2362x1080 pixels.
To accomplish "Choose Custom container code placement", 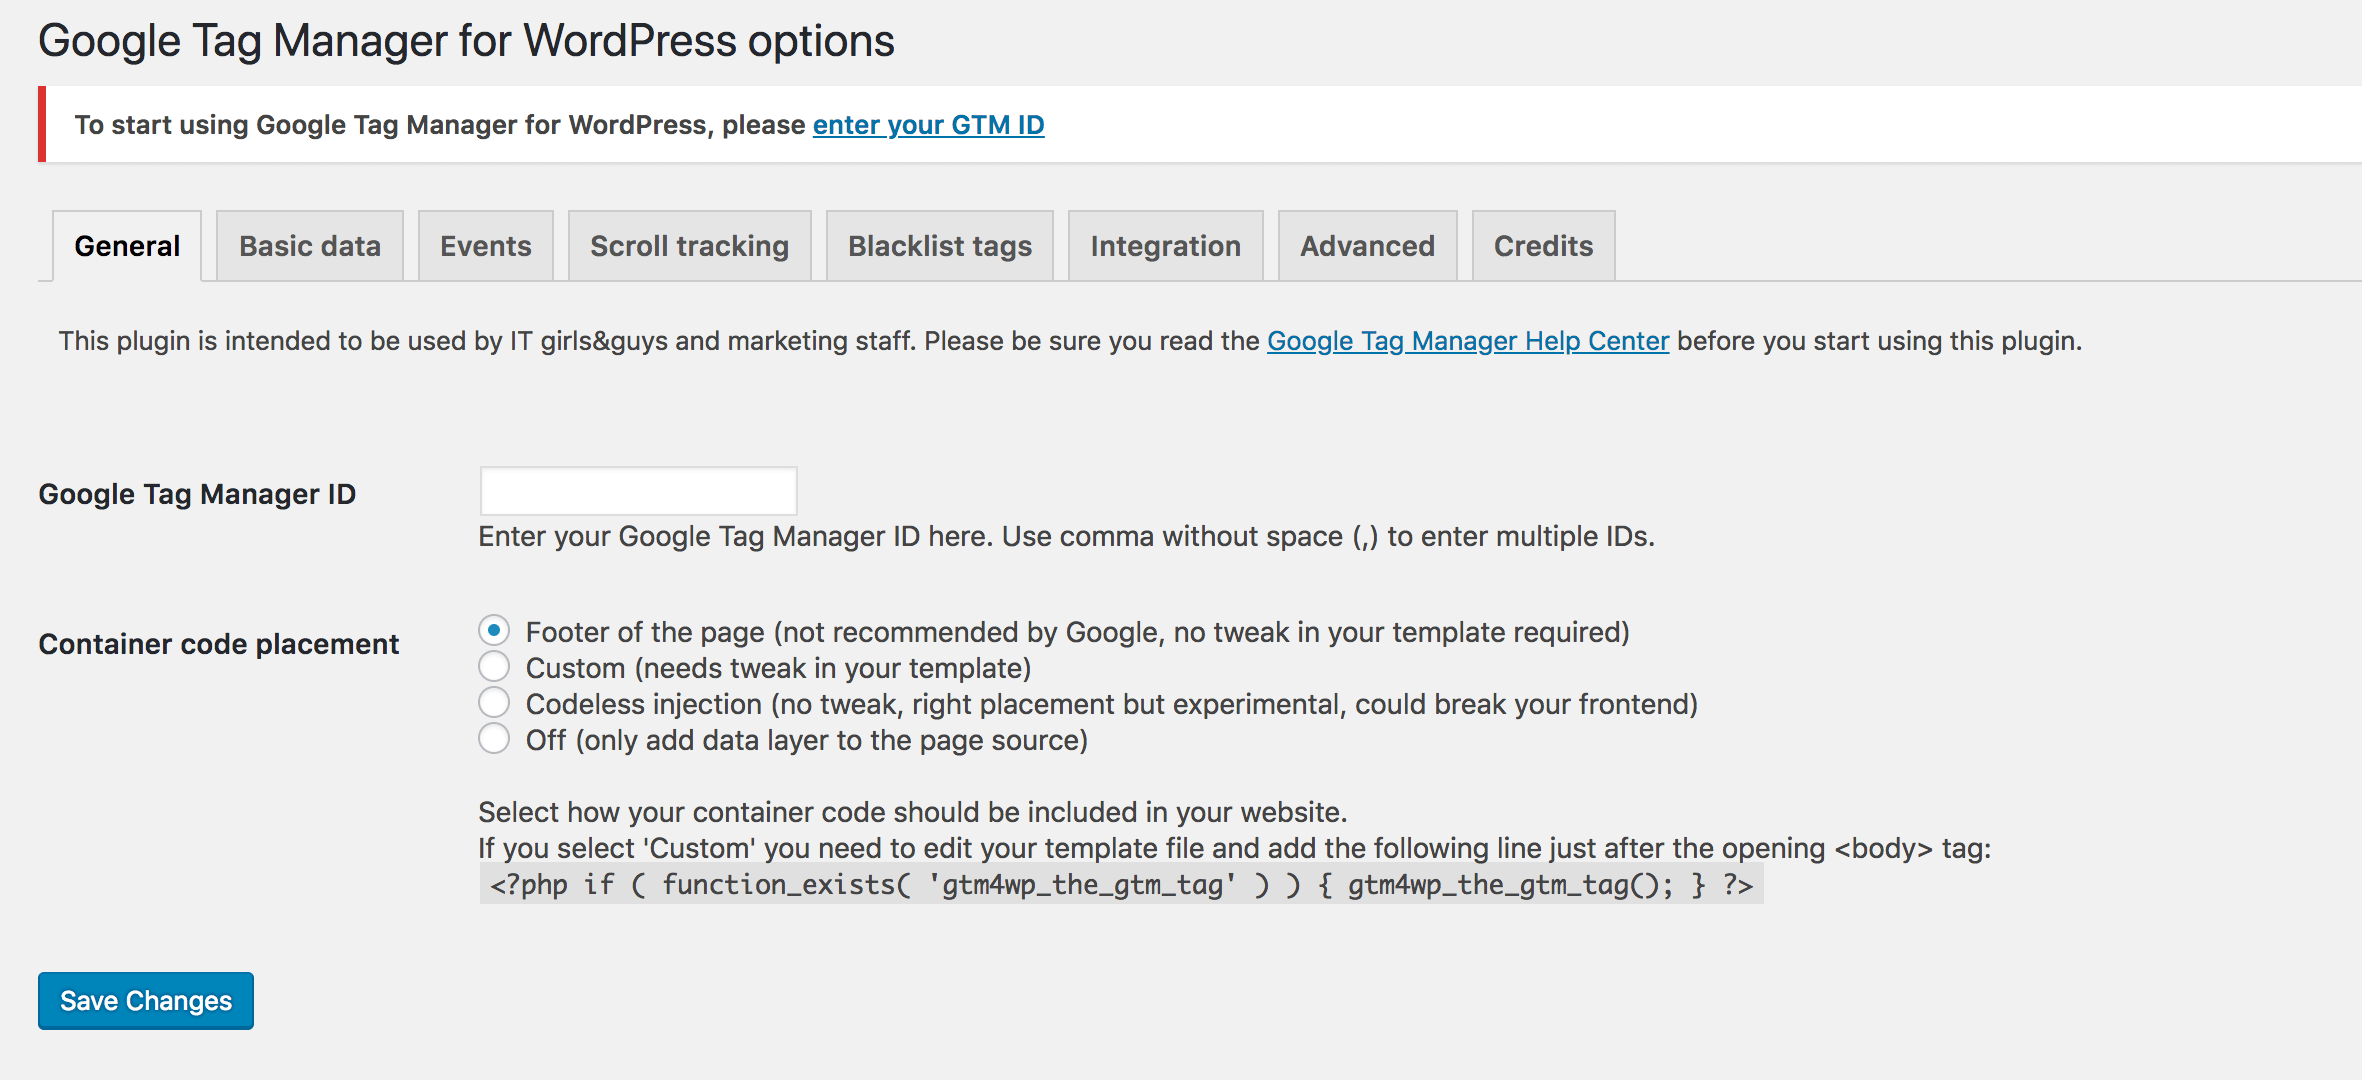I will pos(494,666).
